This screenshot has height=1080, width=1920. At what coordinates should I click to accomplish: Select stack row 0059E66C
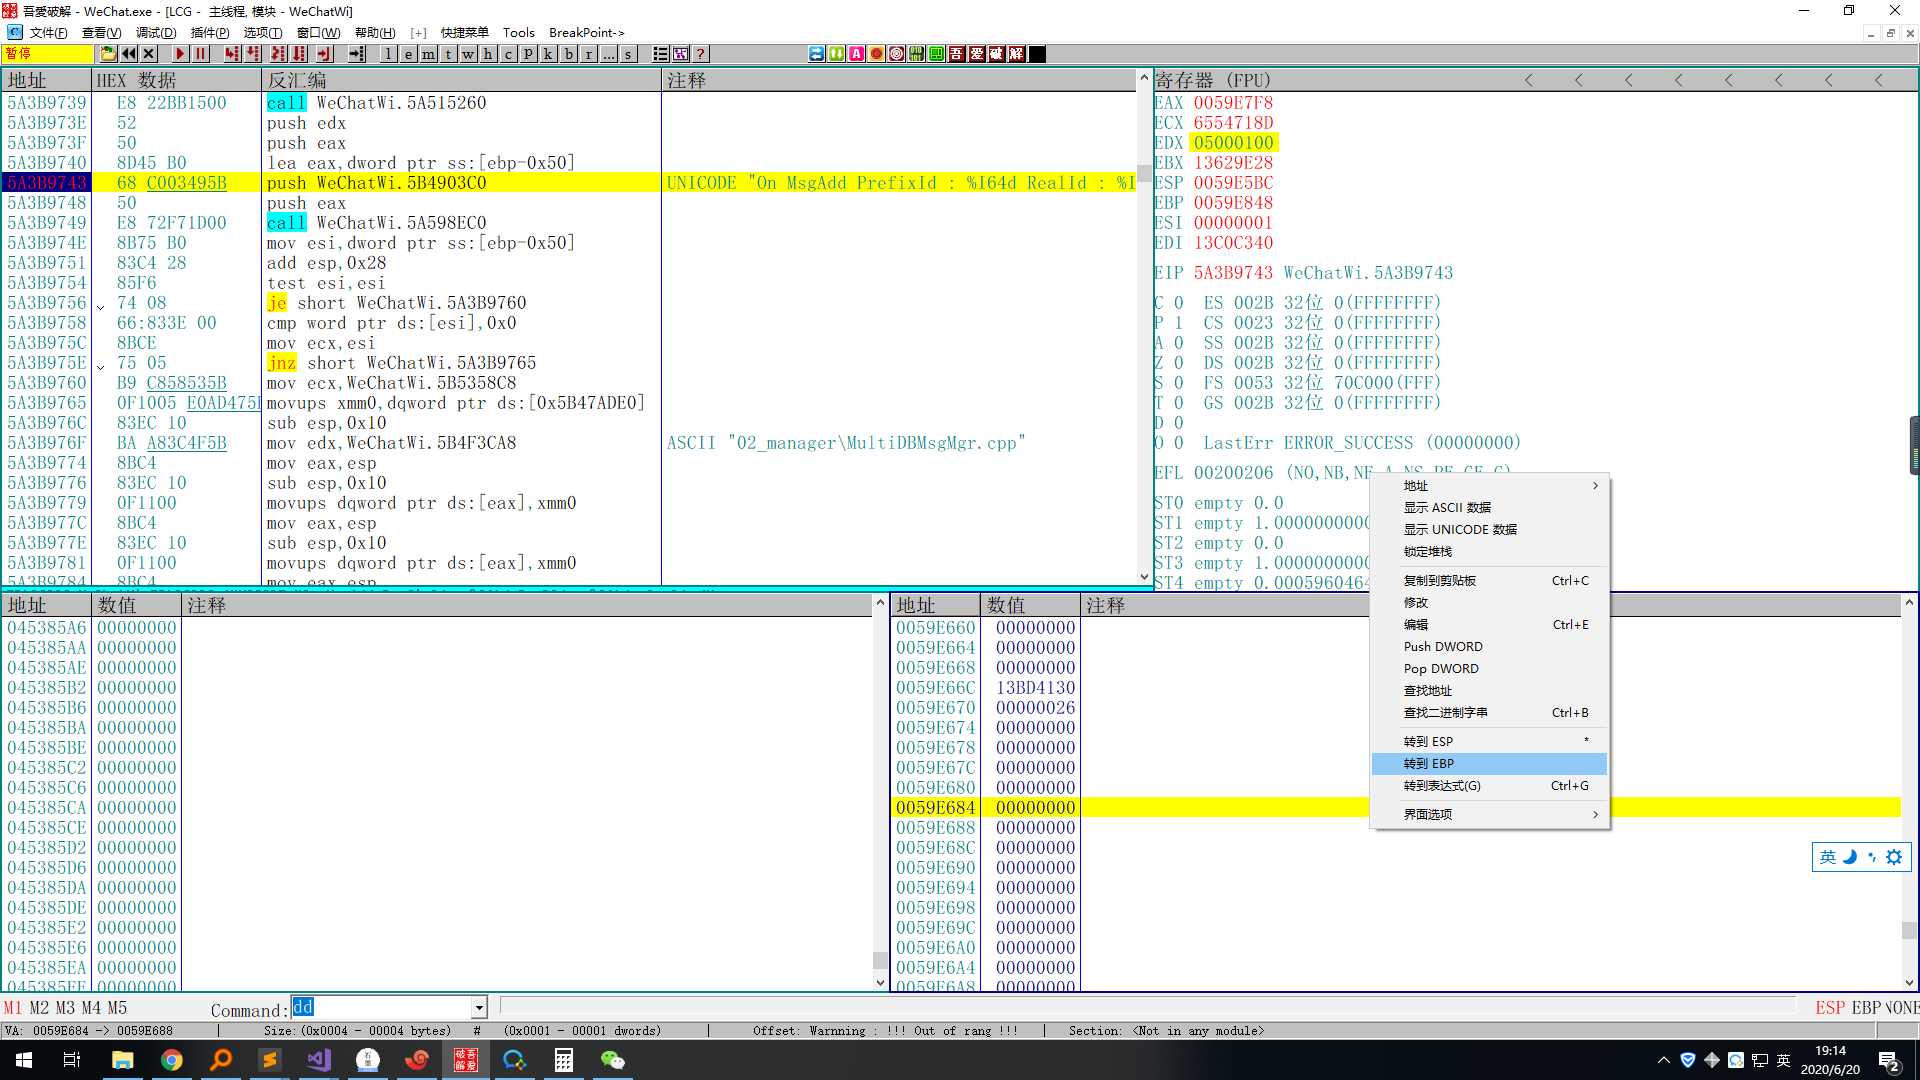point(1394,688)
